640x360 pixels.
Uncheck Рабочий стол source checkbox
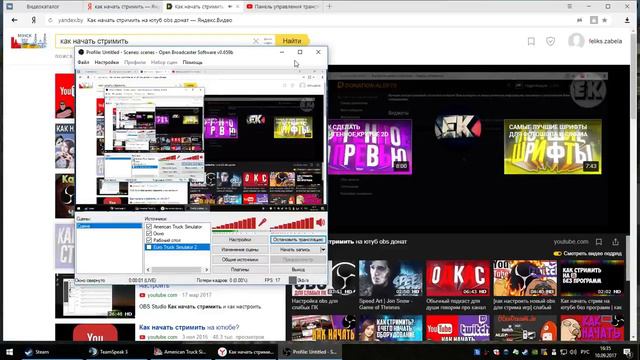click(x=149, y=240)
